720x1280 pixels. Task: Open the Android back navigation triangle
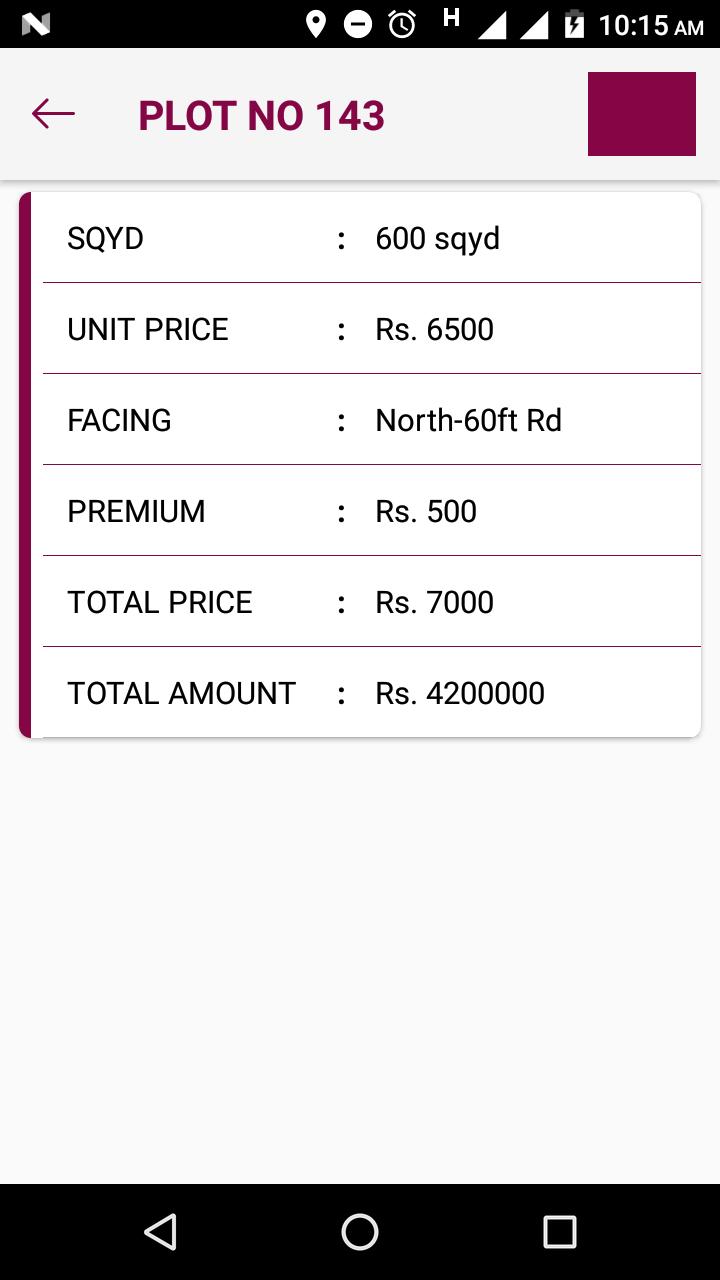[160, 1232]
